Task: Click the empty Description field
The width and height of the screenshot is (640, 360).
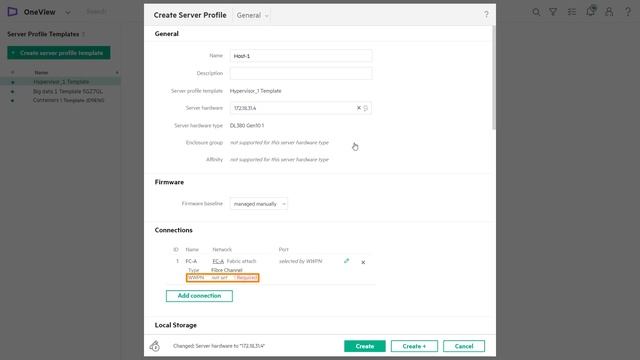Action: pos(301,73)
